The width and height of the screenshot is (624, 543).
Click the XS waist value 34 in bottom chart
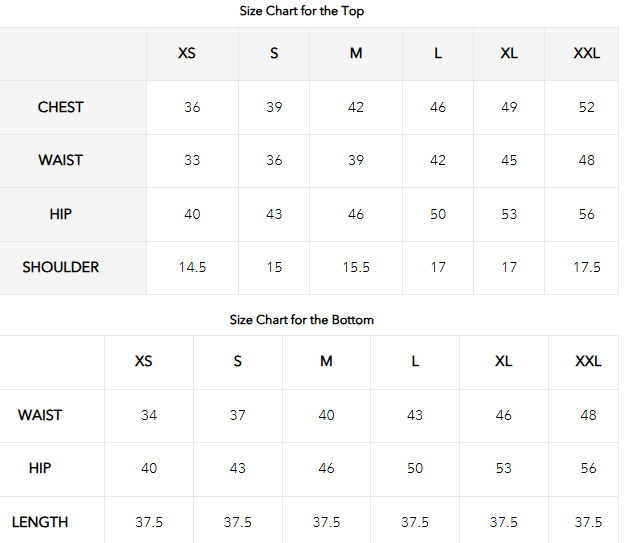point(149,415)
